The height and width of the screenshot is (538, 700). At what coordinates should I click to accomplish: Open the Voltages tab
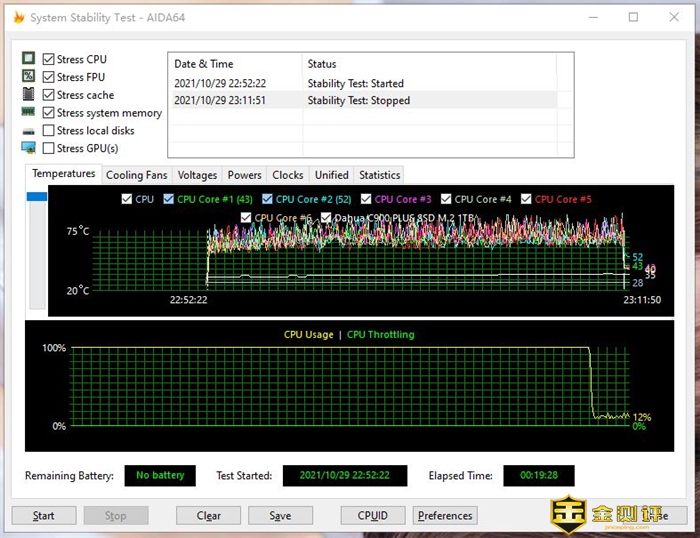[x=197, y=175]
